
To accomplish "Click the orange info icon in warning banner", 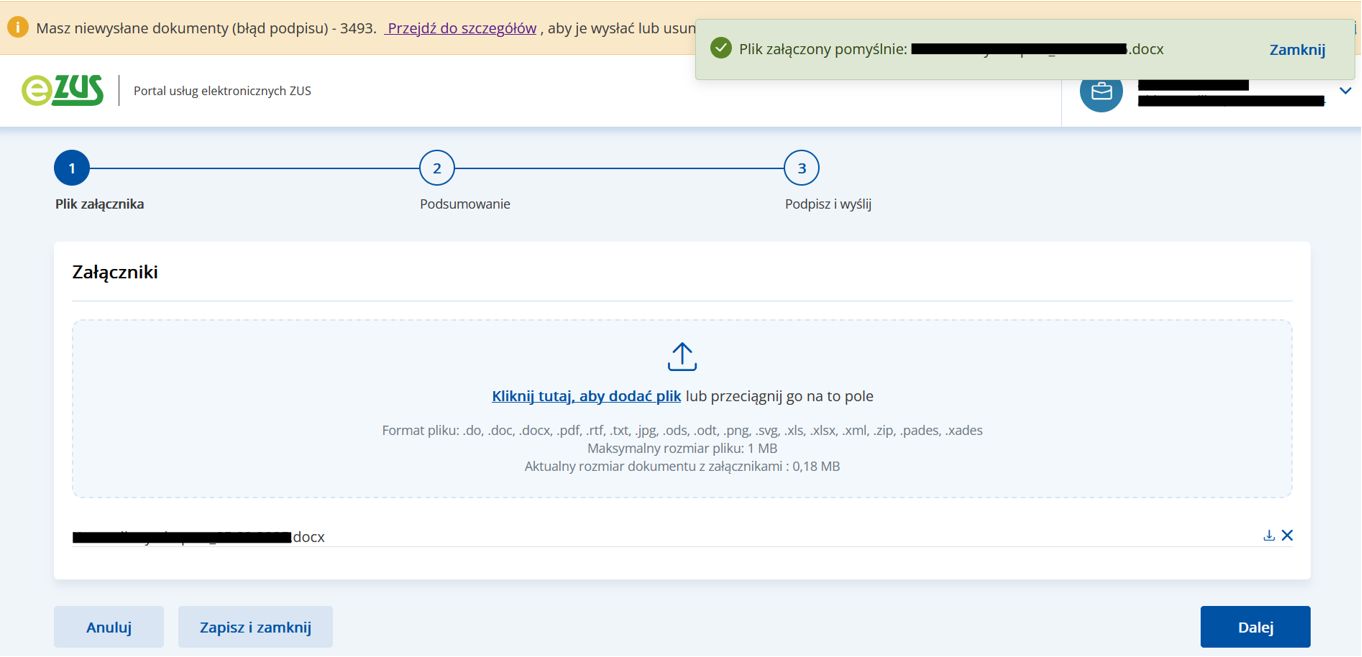I will tap(18, 28).
